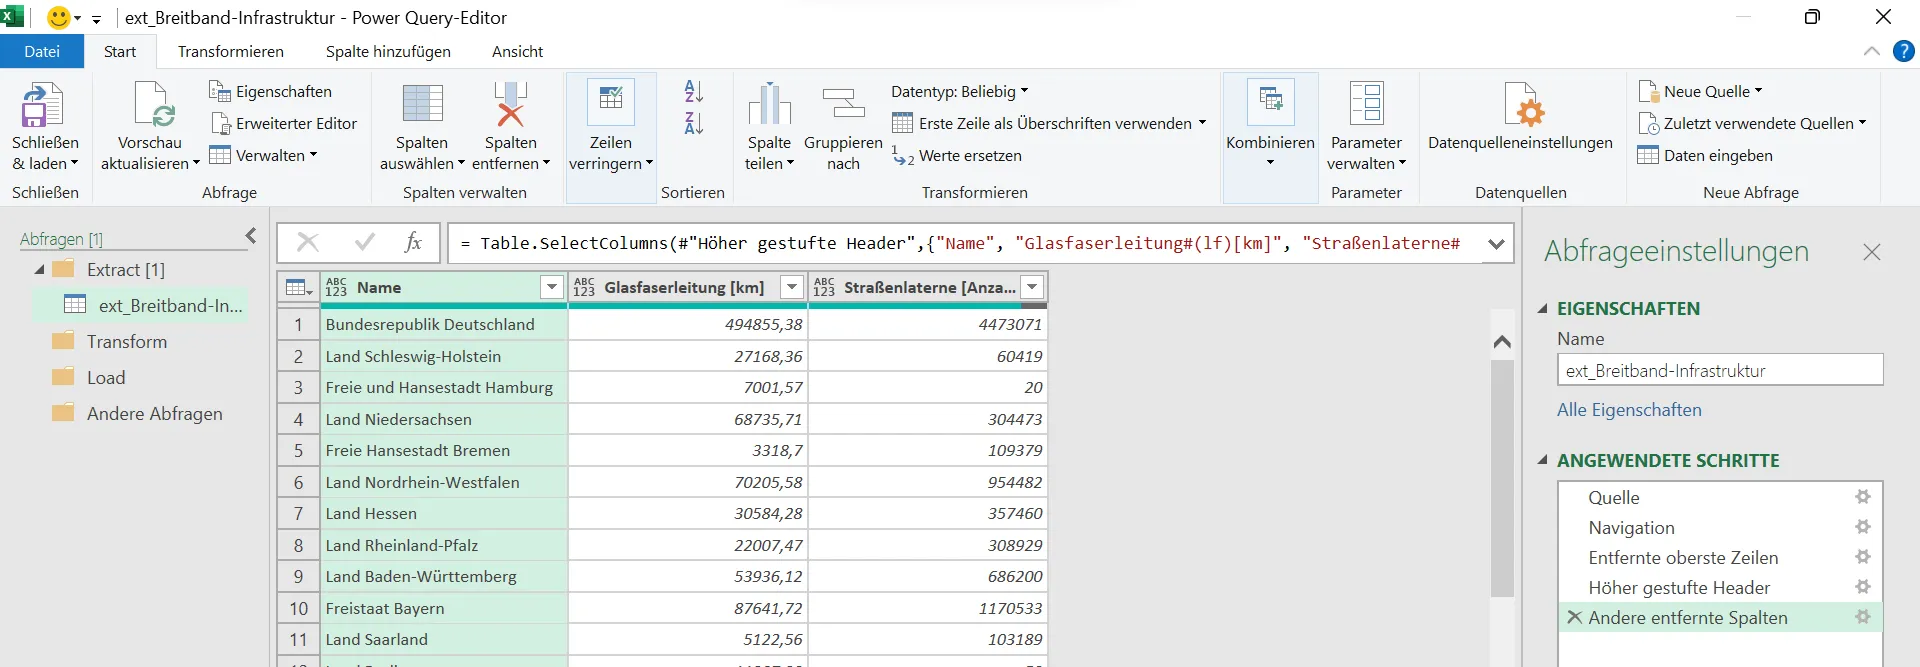
Task: Open the Straßenlaterne column filter dropdown
Action: click(x=1032, y=288)
